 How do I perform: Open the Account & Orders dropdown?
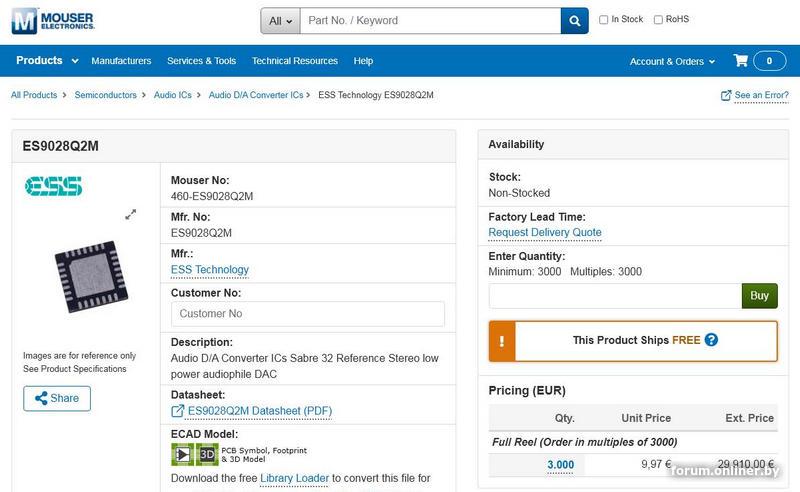coord(672,61)
